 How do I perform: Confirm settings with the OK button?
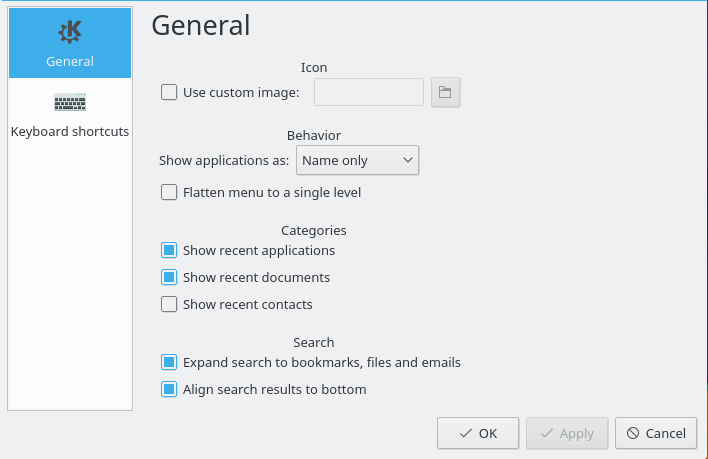click(x=477, y=433)
